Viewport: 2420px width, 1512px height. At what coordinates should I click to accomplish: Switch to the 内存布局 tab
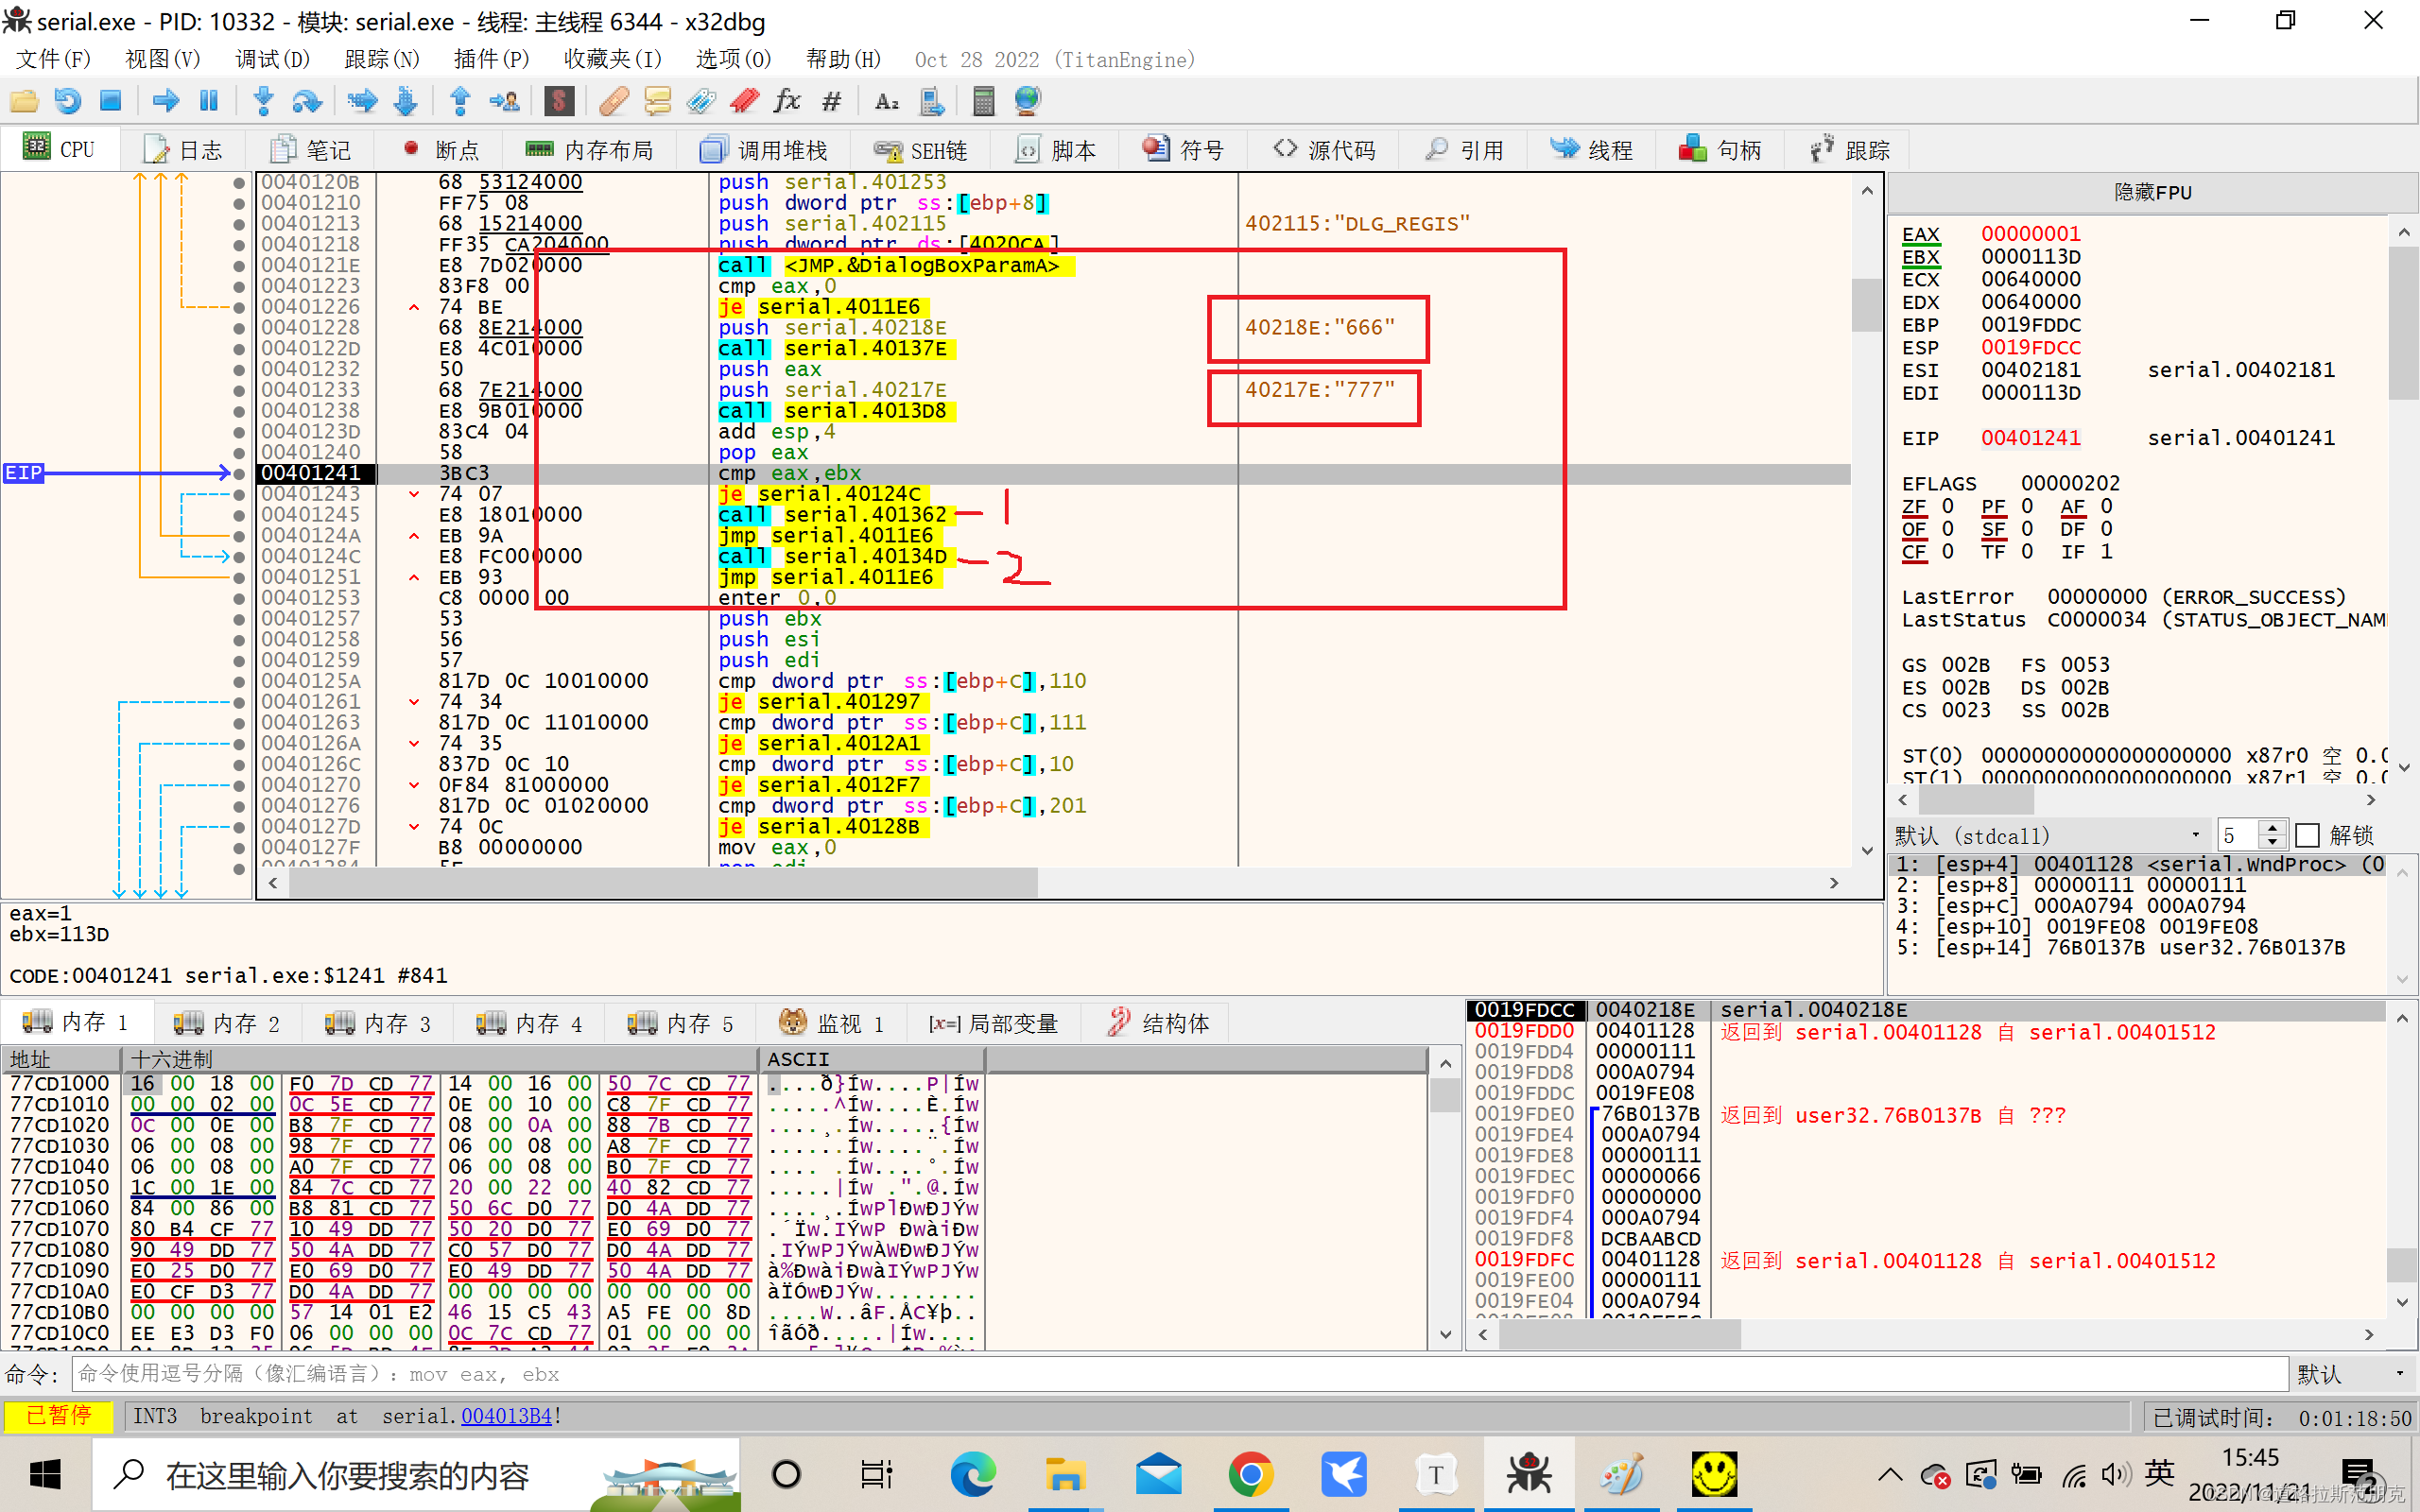click(590, 150)
